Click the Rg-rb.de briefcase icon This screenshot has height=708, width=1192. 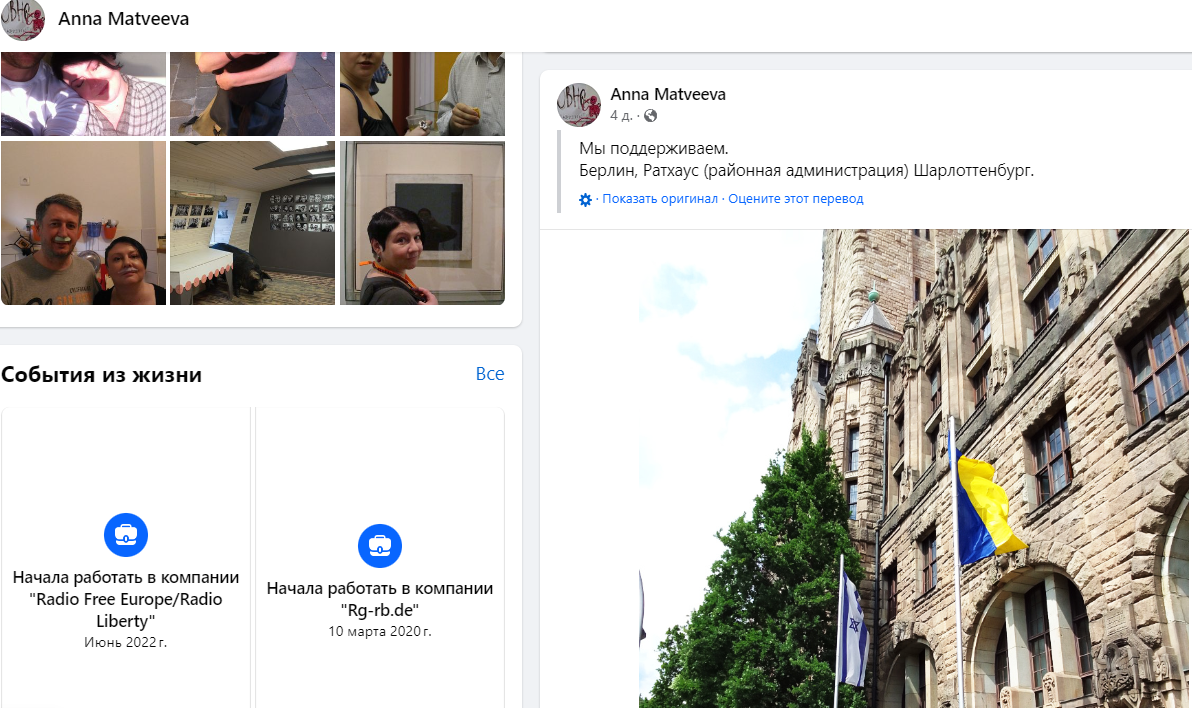pos(380,545)
